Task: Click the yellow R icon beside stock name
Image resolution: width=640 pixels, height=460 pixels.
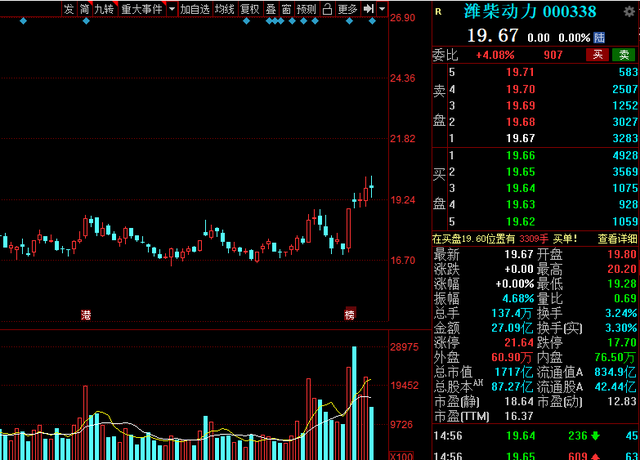Action: [x=438, y=11]
